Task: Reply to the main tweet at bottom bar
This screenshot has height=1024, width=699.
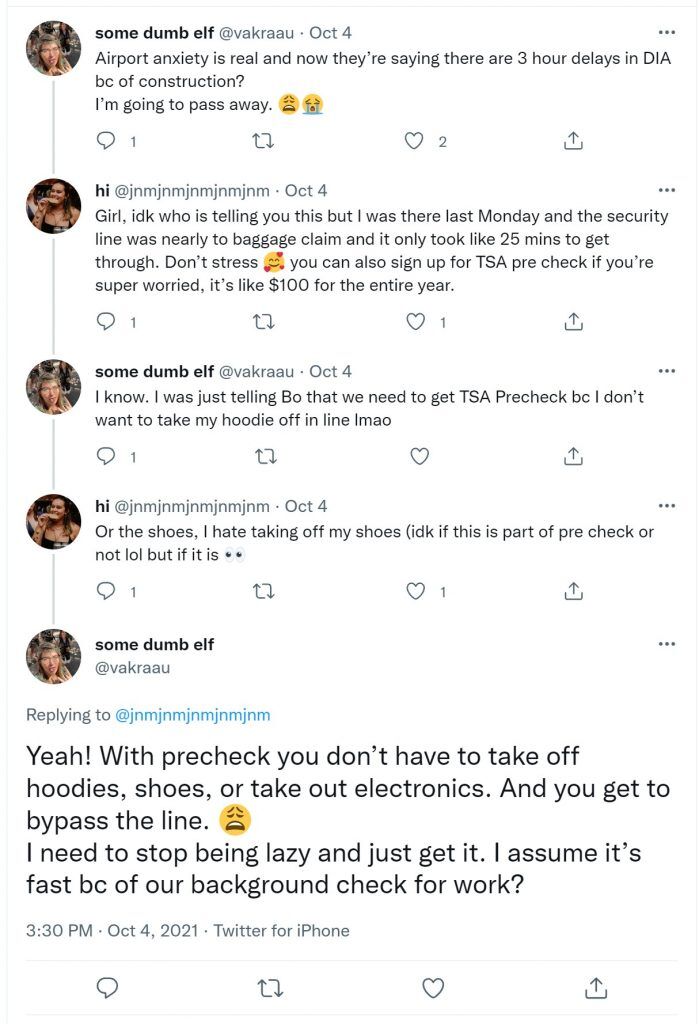Action: (x=107, y=988)
